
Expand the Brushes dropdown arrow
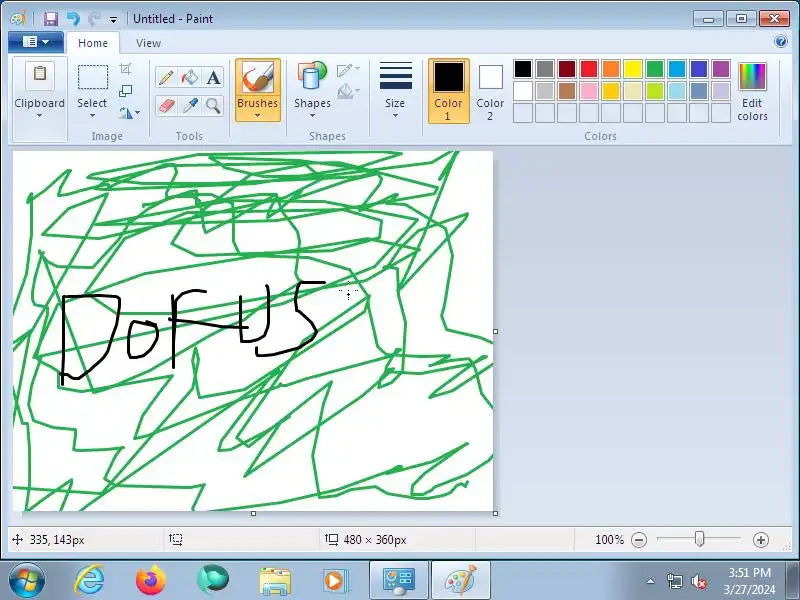[258, 115]
